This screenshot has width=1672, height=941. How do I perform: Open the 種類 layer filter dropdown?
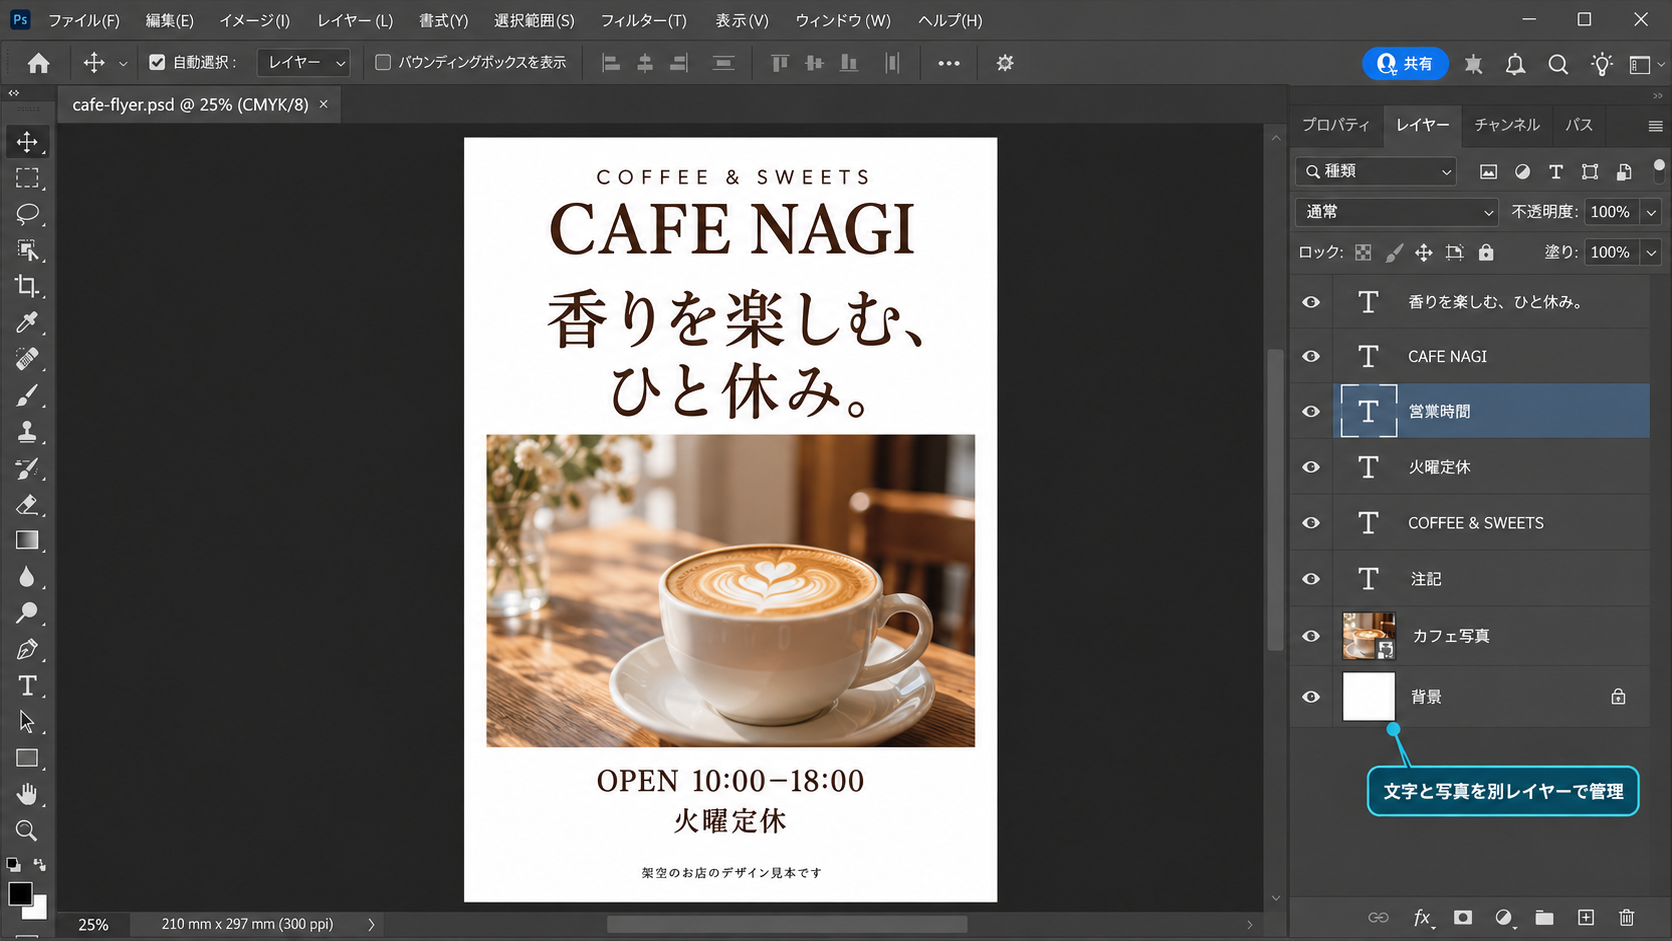tap(1376, 171)
